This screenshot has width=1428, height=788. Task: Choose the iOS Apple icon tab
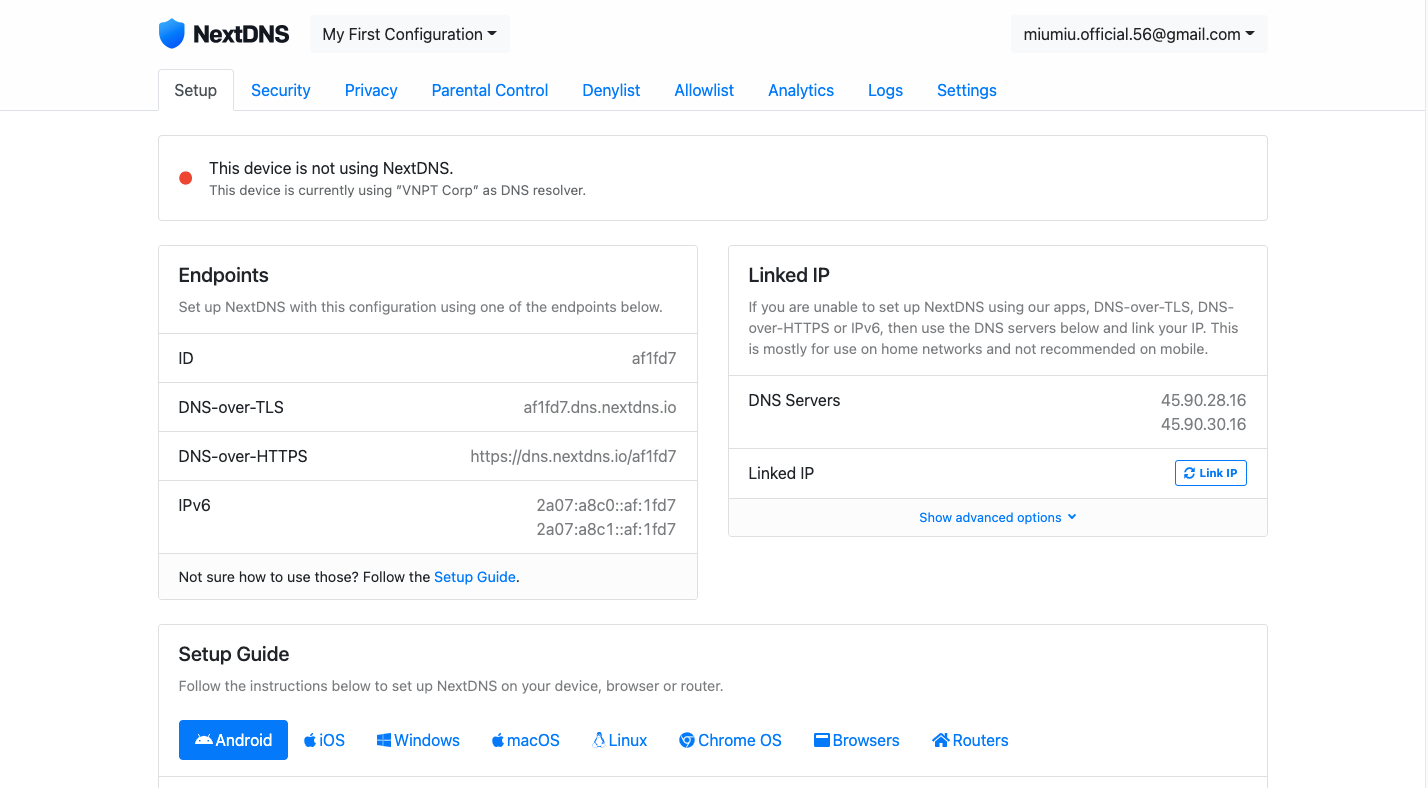point(324,740)
